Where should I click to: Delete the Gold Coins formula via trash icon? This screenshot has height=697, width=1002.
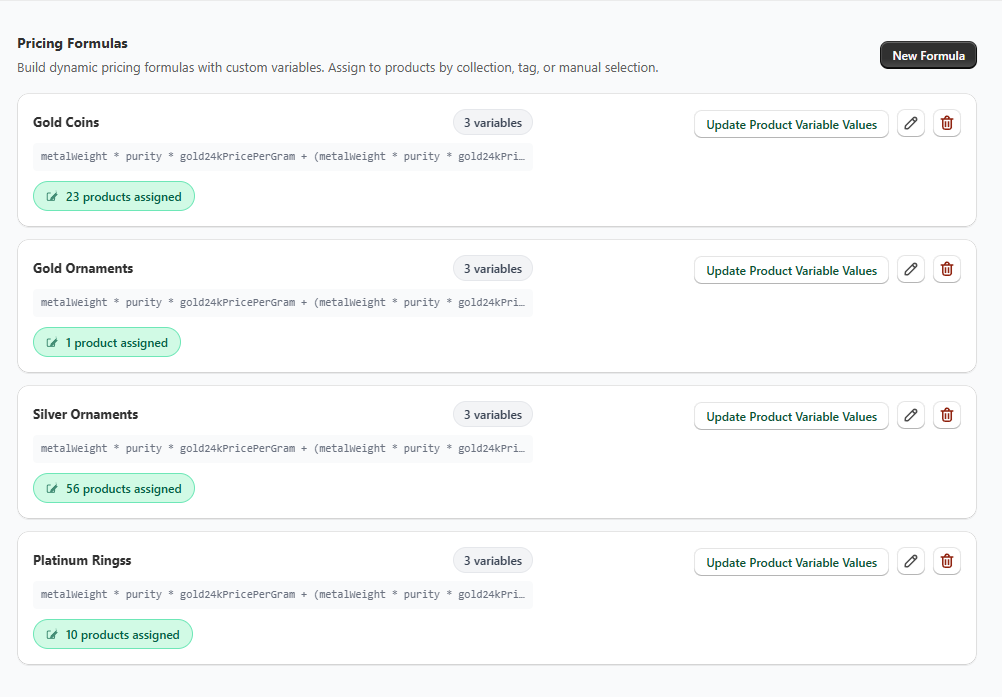coord(947,124)
